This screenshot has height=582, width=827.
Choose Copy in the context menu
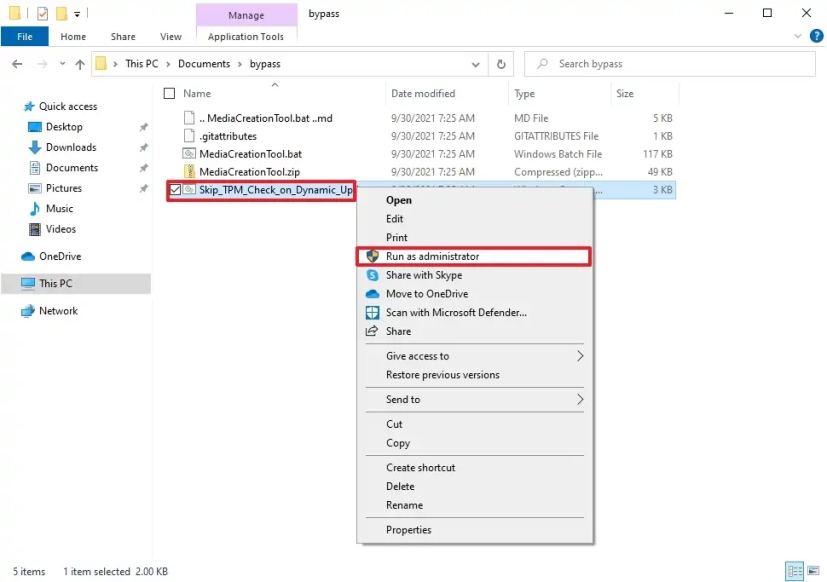point(398,443)
